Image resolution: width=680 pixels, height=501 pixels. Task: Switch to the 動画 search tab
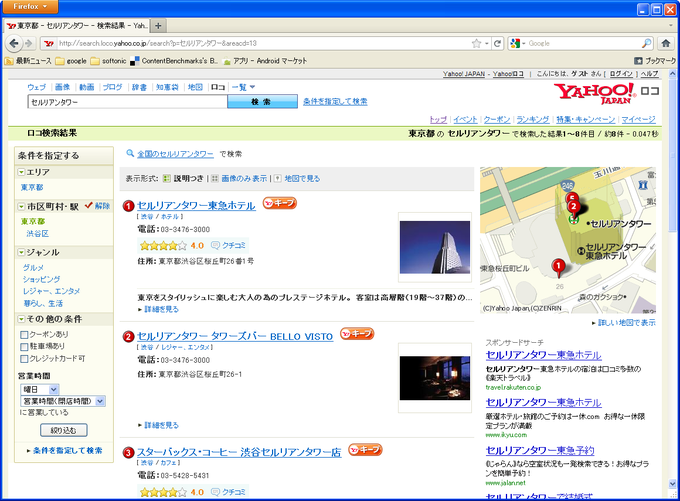(x=87, y=87)
